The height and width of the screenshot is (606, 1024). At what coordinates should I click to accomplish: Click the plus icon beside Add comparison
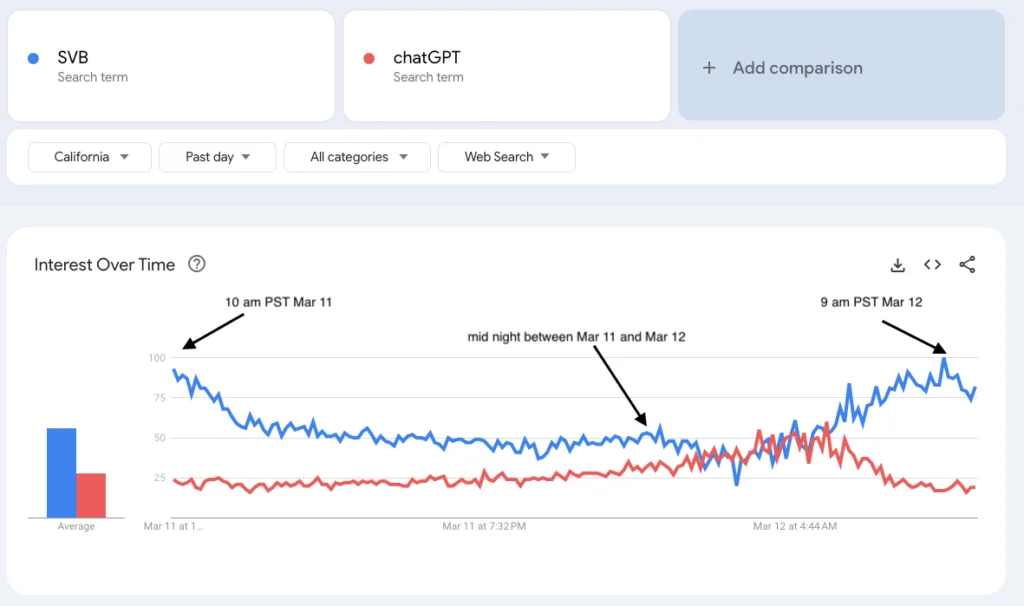point(709,68)
